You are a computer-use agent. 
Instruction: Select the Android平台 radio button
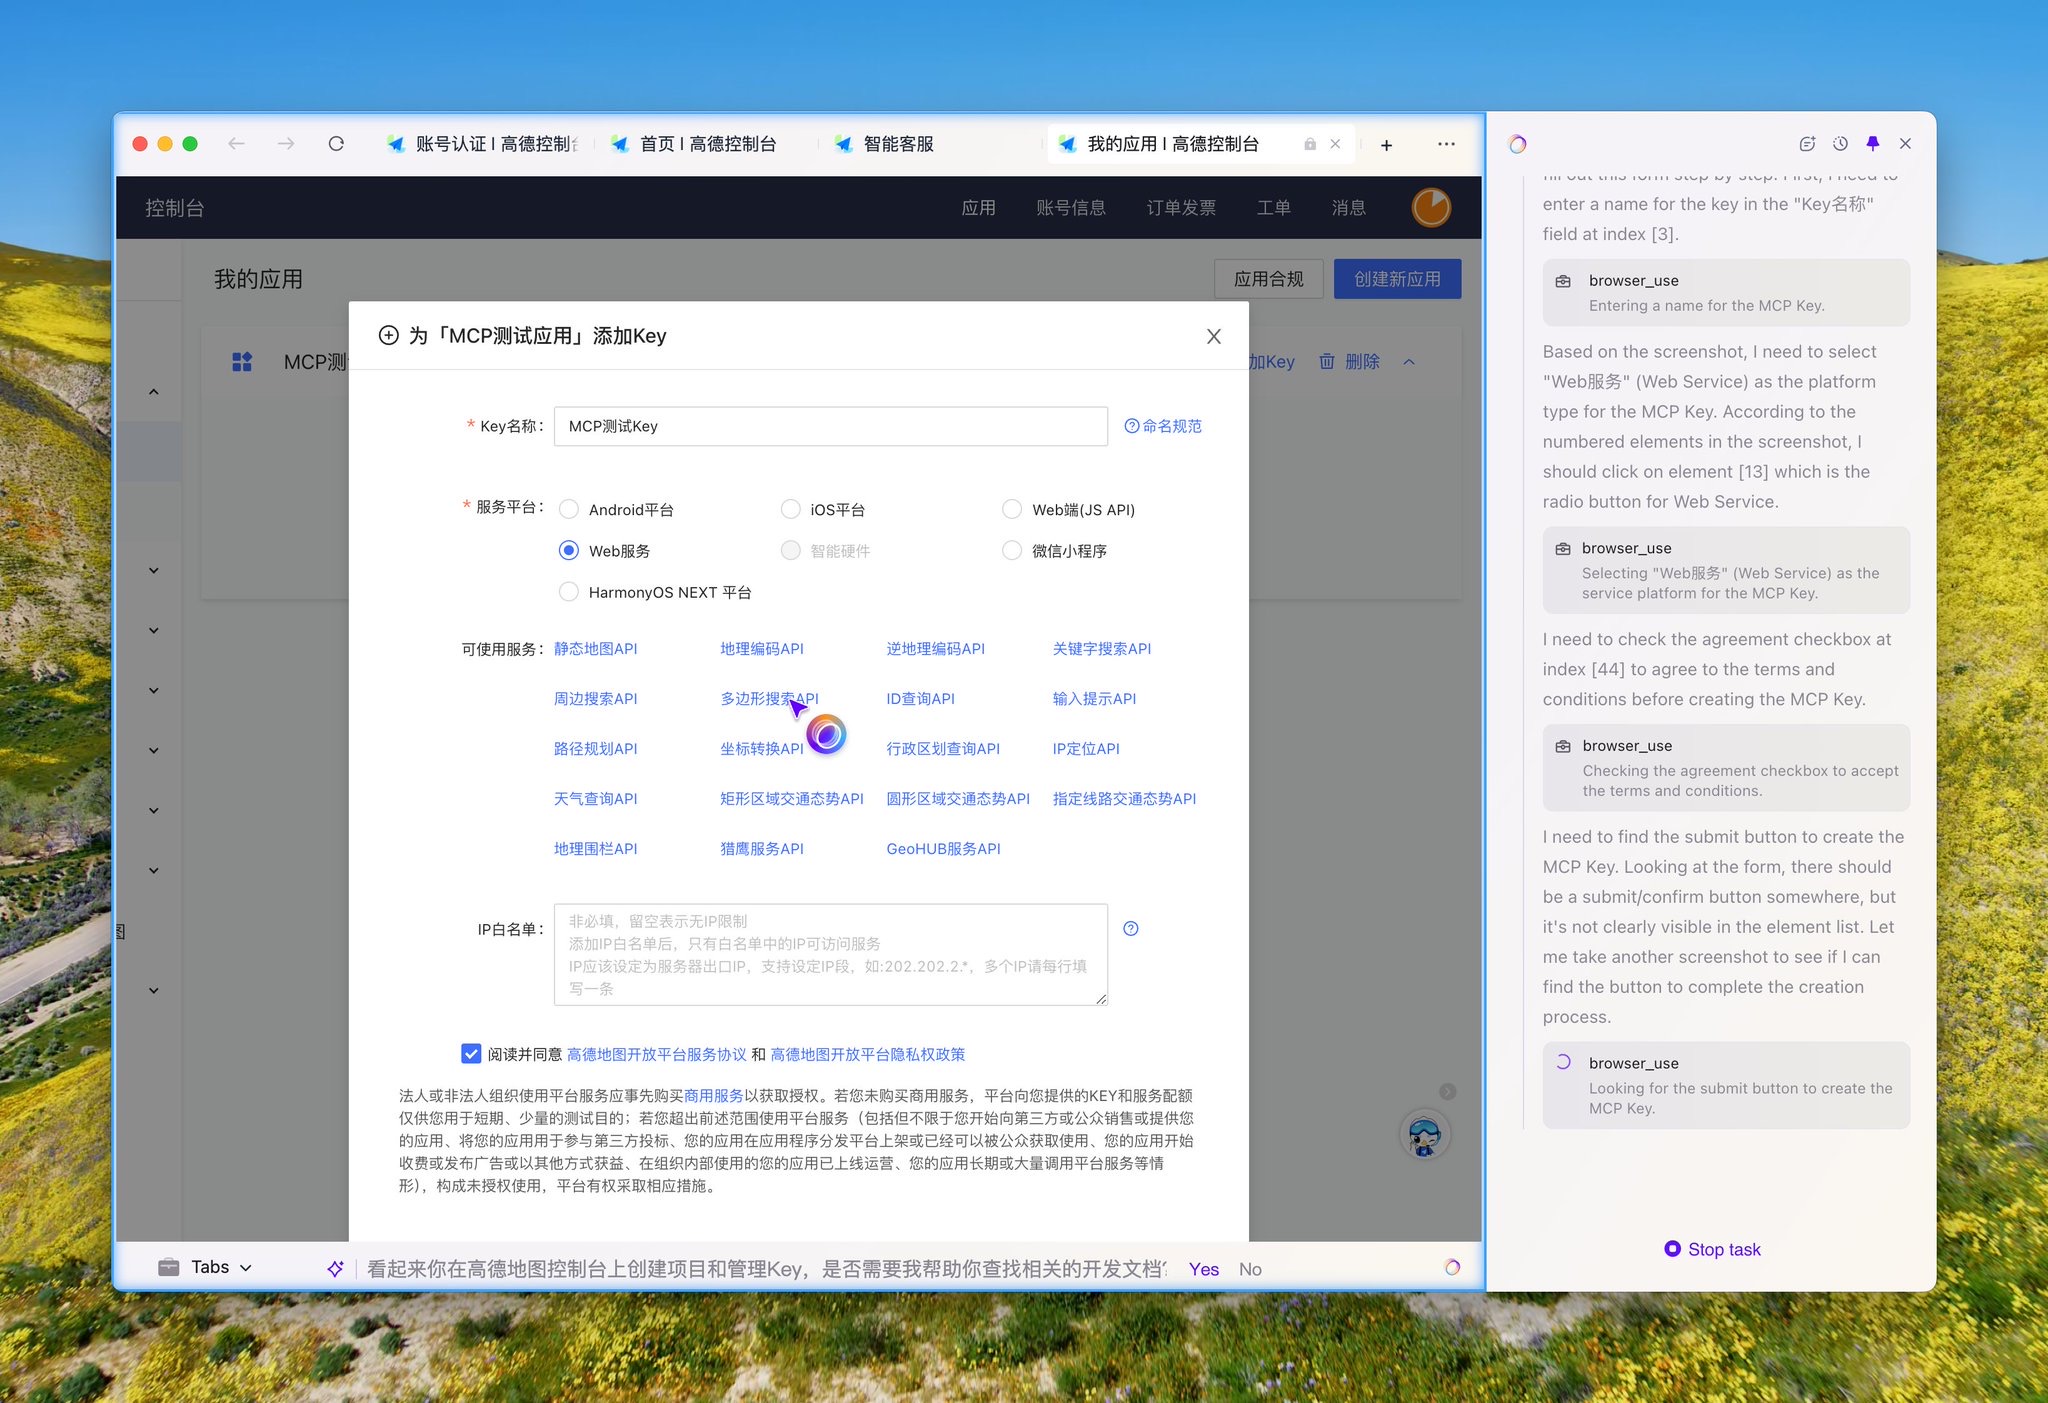pyautogui.click(x=569, y=509)
